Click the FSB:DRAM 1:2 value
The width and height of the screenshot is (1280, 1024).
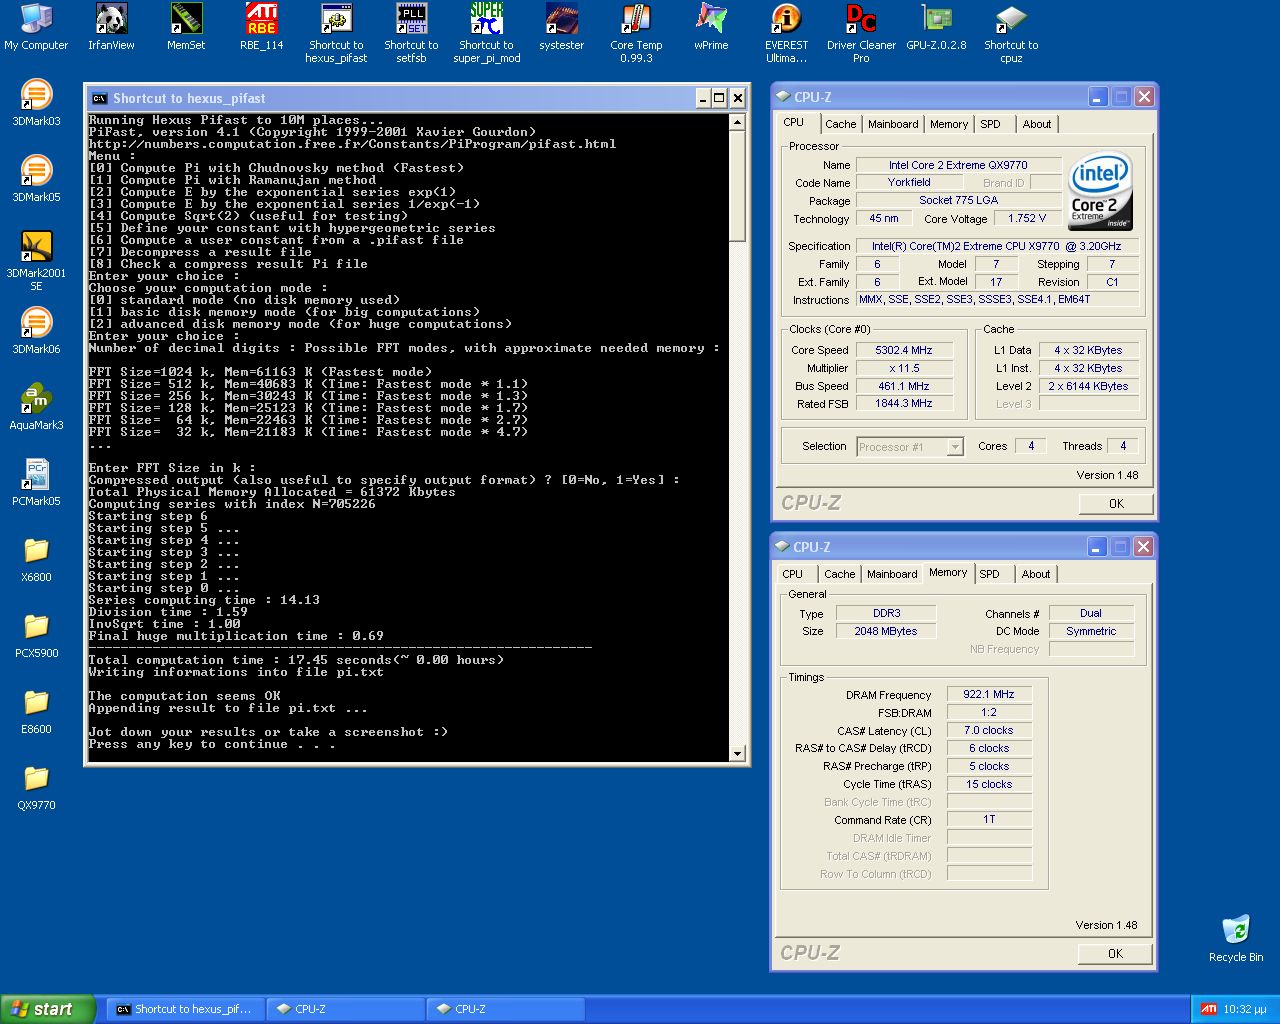[x=989, y=712]
